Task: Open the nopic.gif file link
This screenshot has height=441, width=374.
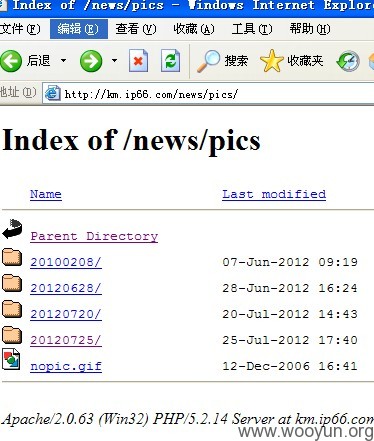Action: [x=66, y=366]
